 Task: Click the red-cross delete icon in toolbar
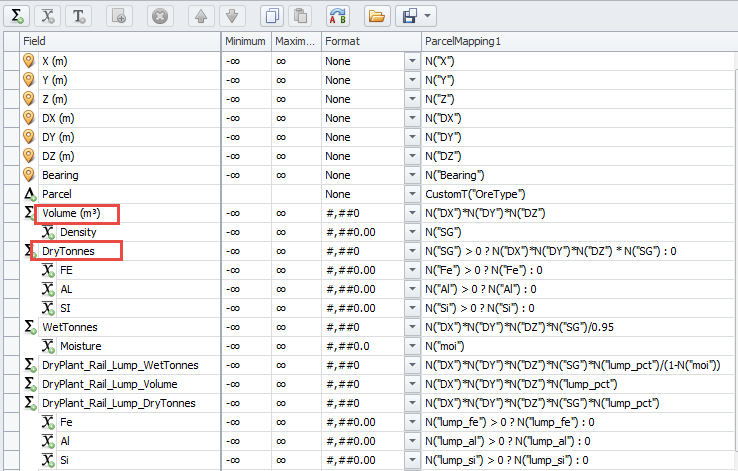point(158,16)
